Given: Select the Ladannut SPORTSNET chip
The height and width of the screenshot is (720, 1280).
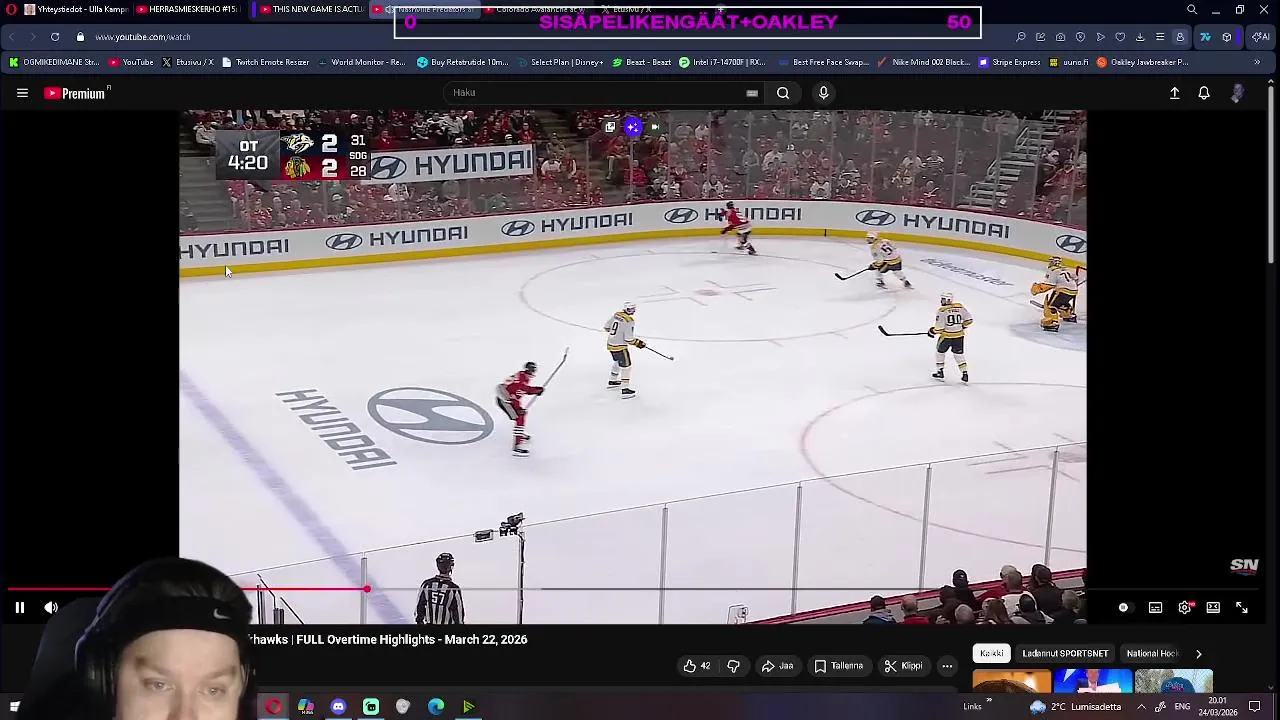Looking at the screenshot, I should tap(1065, 653).
